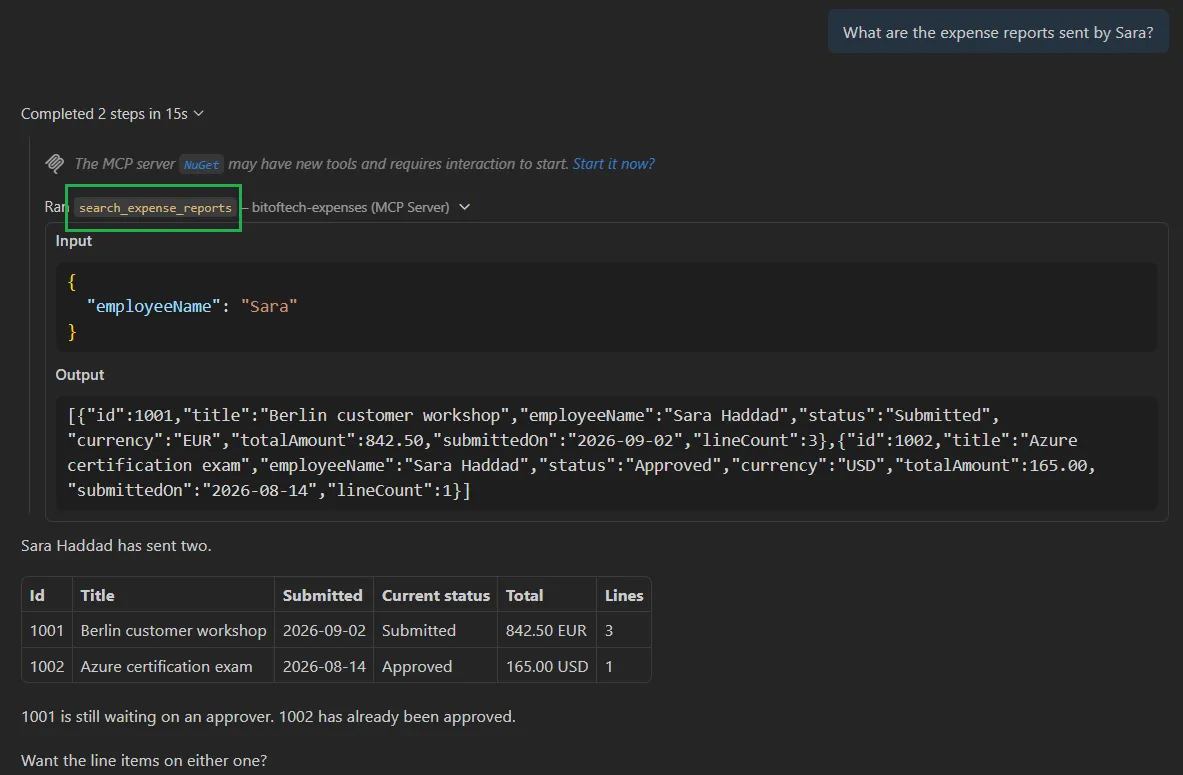The image size is (1183, 775).
Task: Click the "Output" section label
Action: [x=80, y=375]
